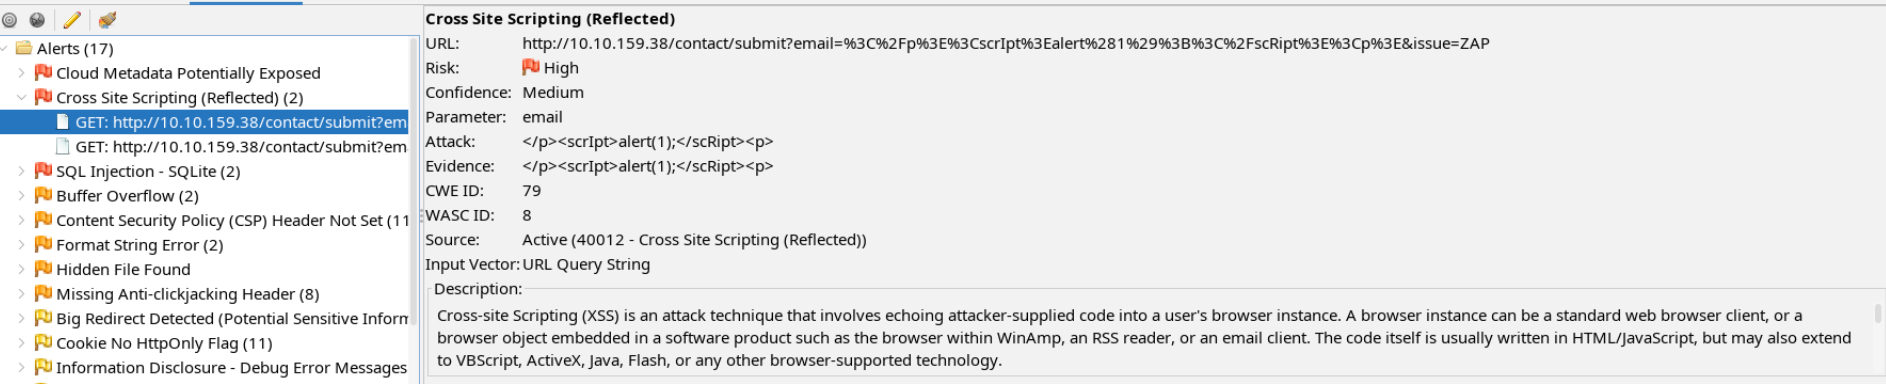Screen dimensions: 1886x384
Task: Expand the Cloud Metadata Potentially Exposed node
Action: pyautogui.click(x=22, y=73)
